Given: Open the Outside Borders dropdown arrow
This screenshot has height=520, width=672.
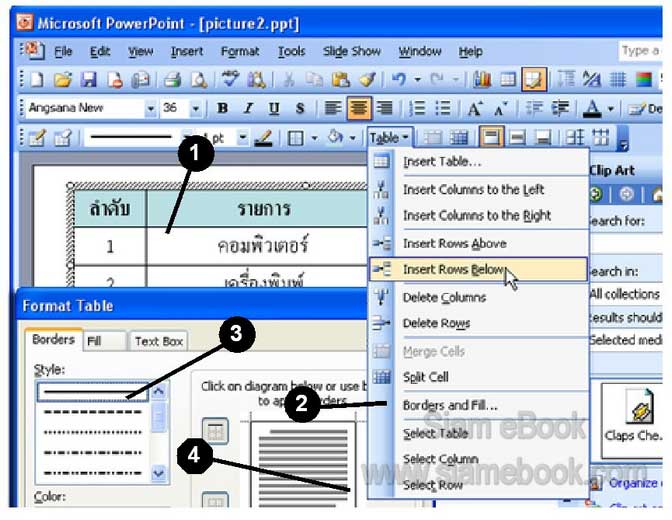Looking at the screenshot, I should pyautogui.click(x=315, y=138).
